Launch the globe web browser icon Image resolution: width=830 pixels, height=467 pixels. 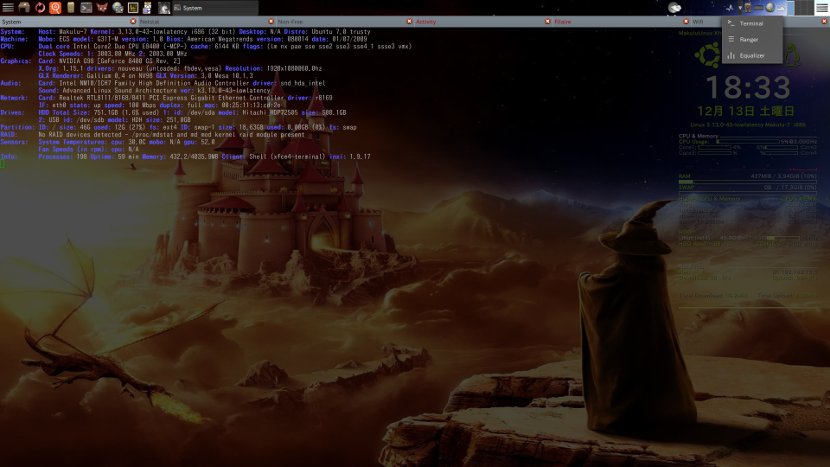[x=118, y=7]
